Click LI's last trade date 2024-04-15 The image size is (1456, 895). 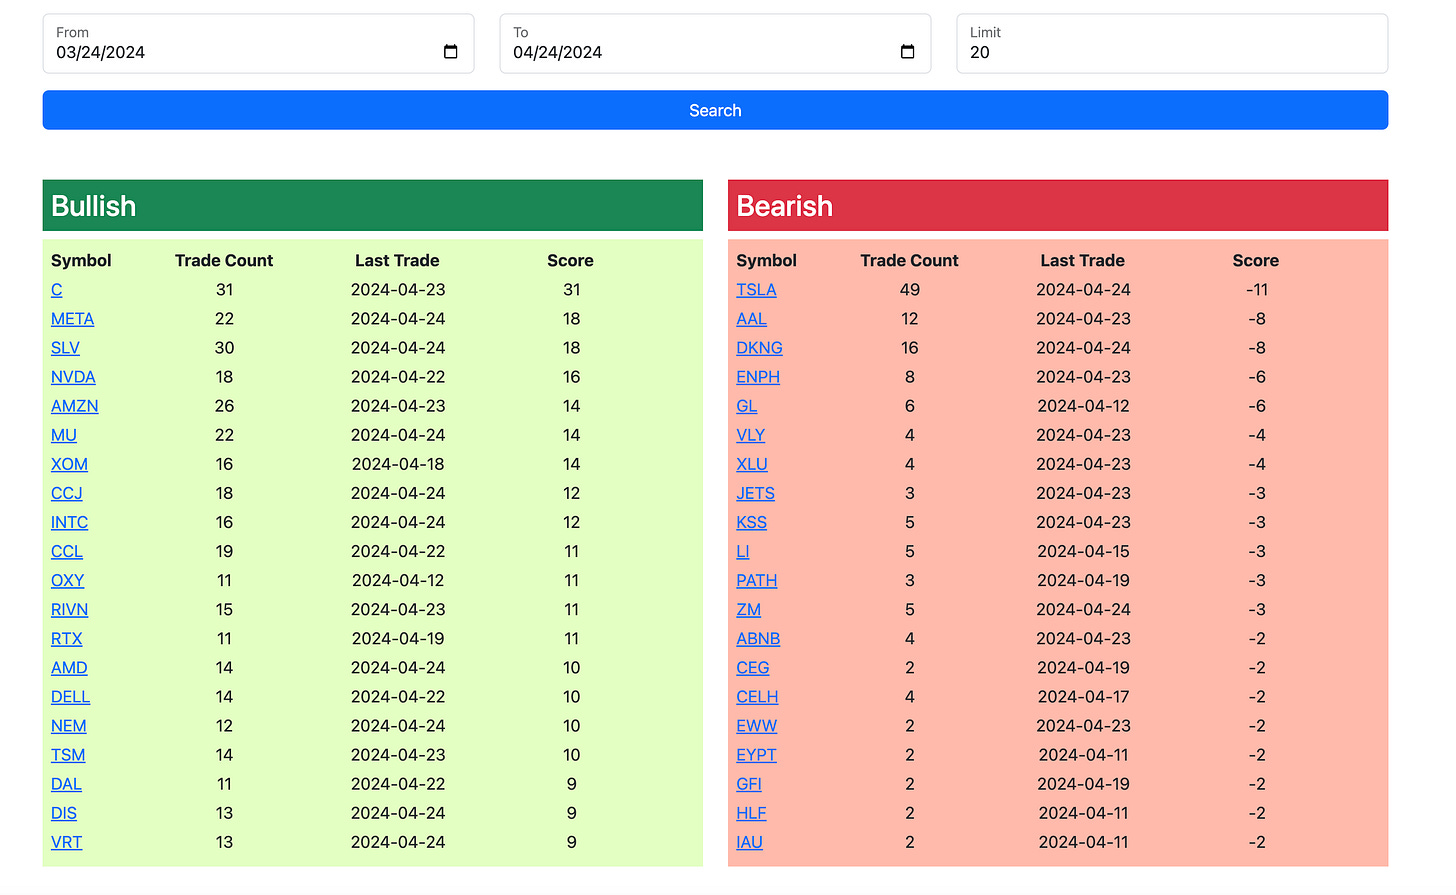click(x=1083, y=551)
